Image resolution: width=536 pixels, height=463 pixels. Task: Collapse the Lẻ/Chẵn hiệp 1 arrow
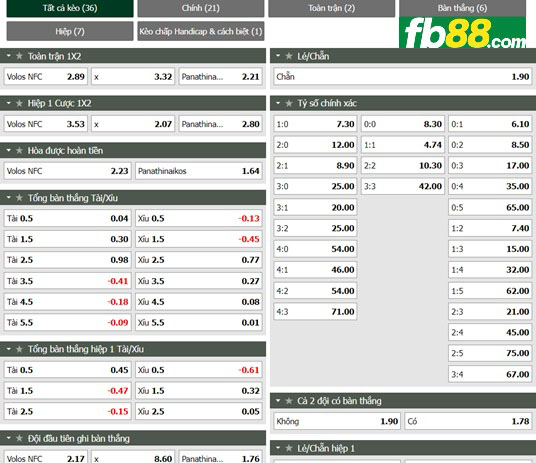coord(278,448)
